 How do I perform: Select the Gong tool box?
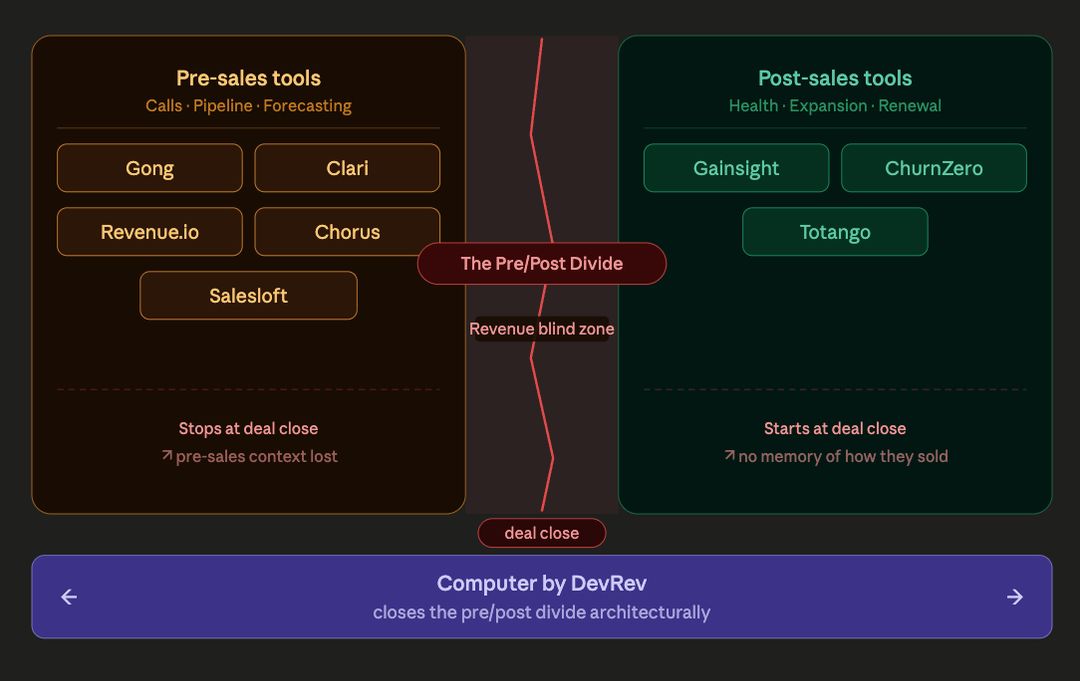coord(149,168)
